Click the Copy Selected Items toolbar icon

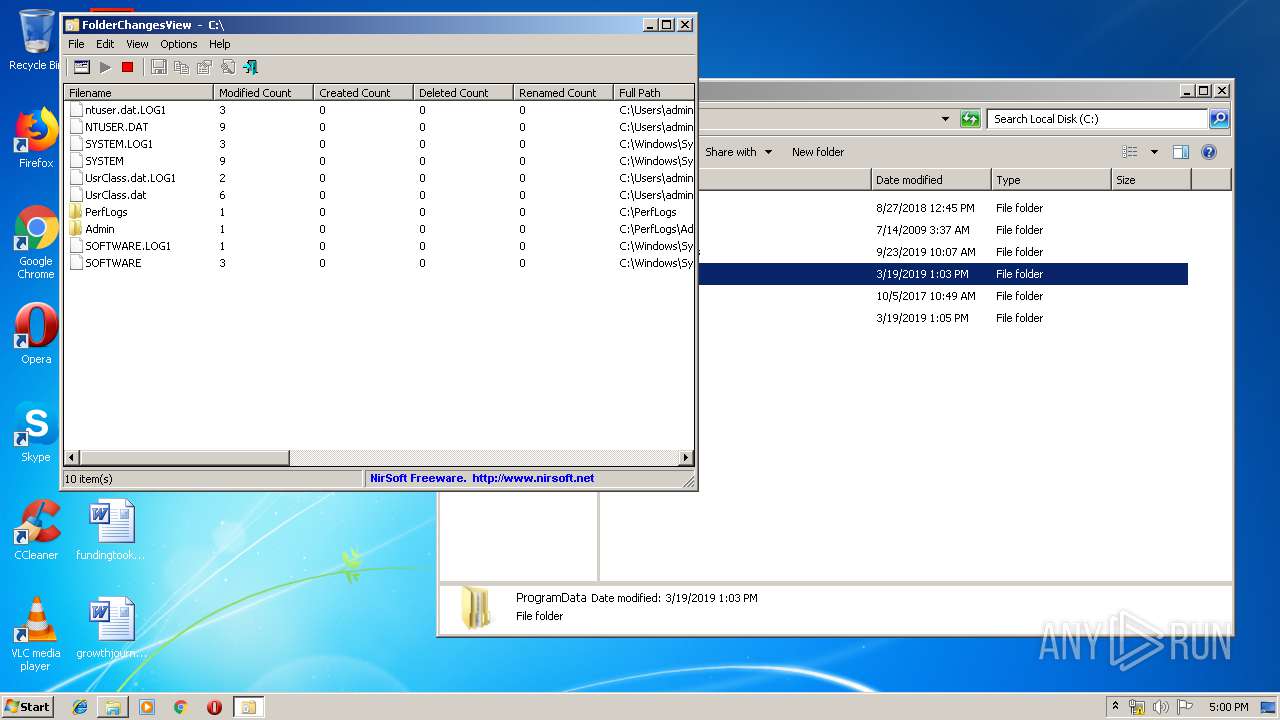181,67
